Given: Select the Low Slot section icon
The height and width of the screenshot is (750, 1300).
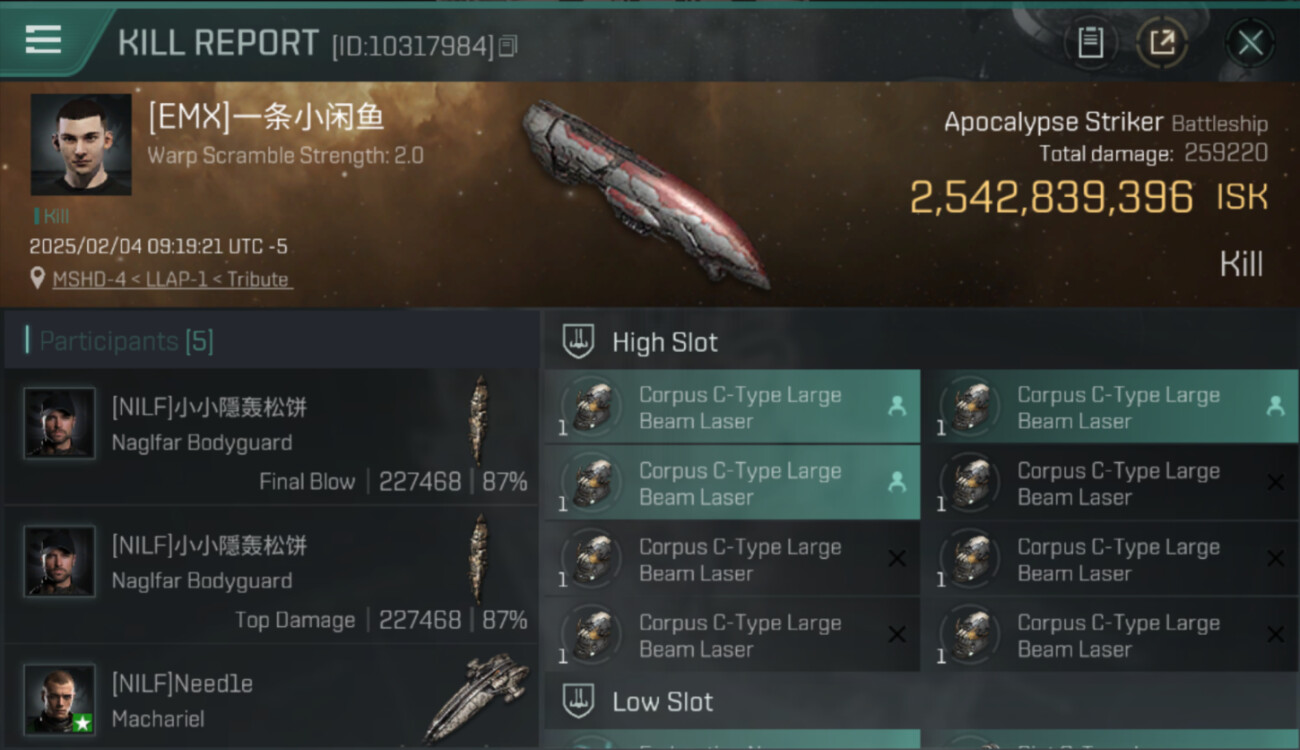Looking at the screenshot, I should tap(578, 701).
